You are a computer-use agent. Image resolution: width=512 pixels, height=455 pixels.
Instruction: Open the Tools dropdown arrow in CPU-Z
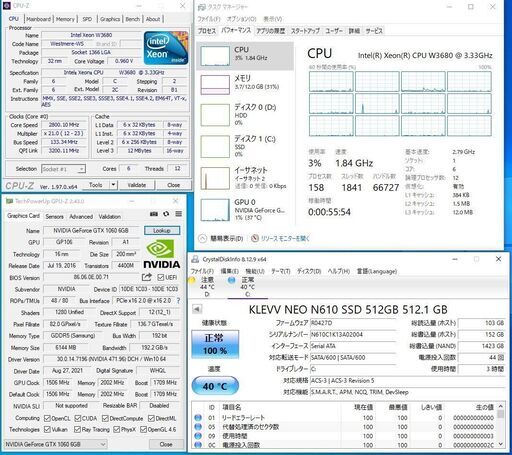point(113,185)
